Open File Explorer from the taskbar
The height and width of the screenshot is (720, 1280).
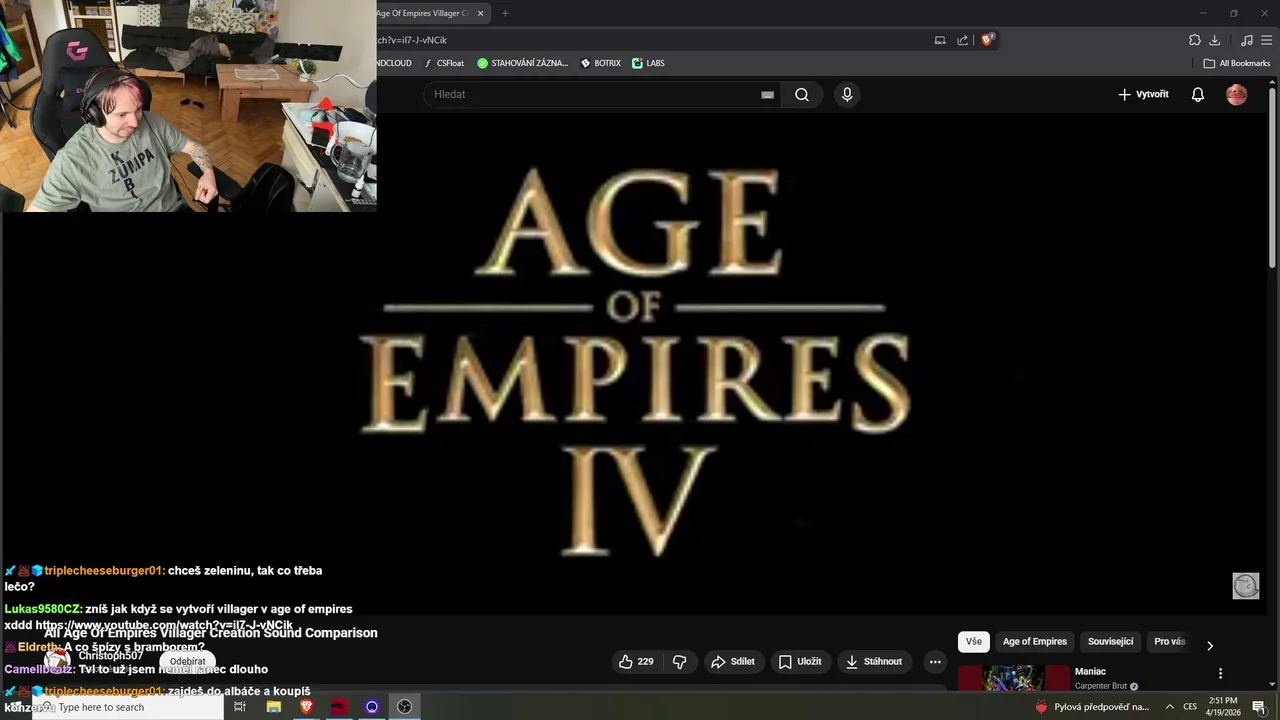(273, 707)
